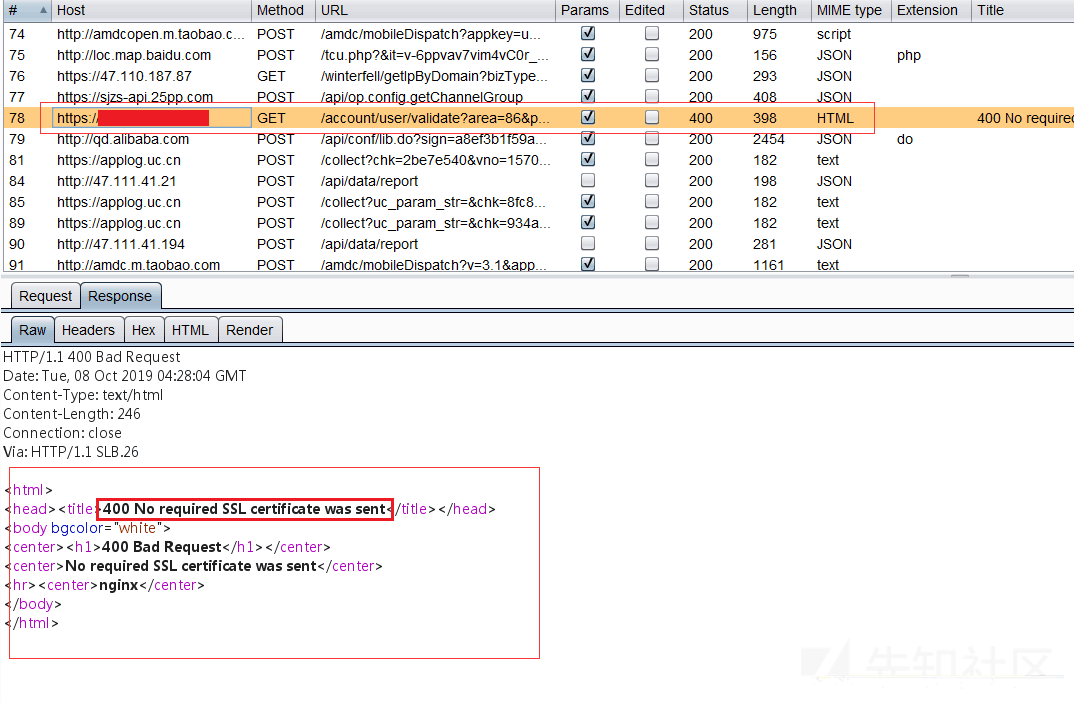The height and width of the screenshot is (703, 1074).
Task: Click the Via: HTTP/1.1 SLB.26 line
Action: [71, 452]
